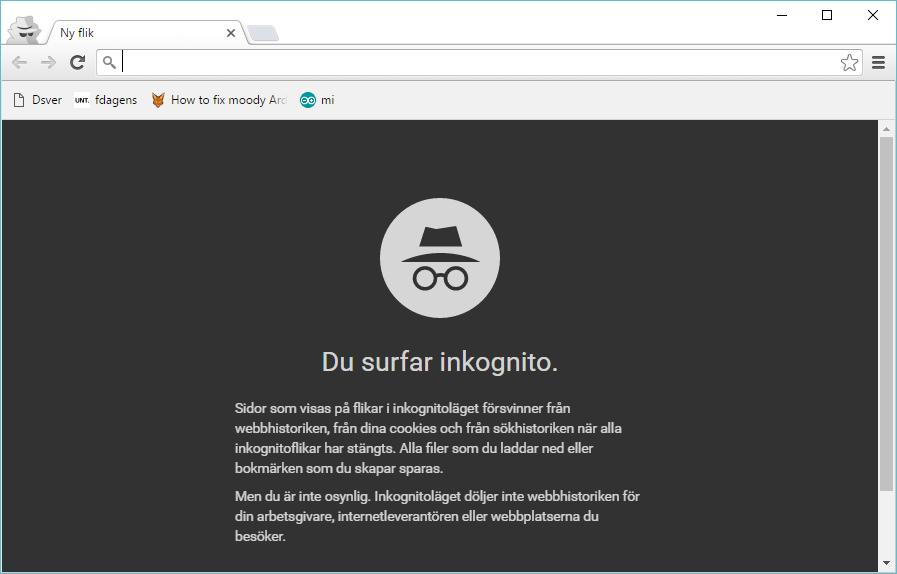Click the vertical scrollbar thumb
The width and height of the screenshot is (897, 574).
(x=886, y=314)
